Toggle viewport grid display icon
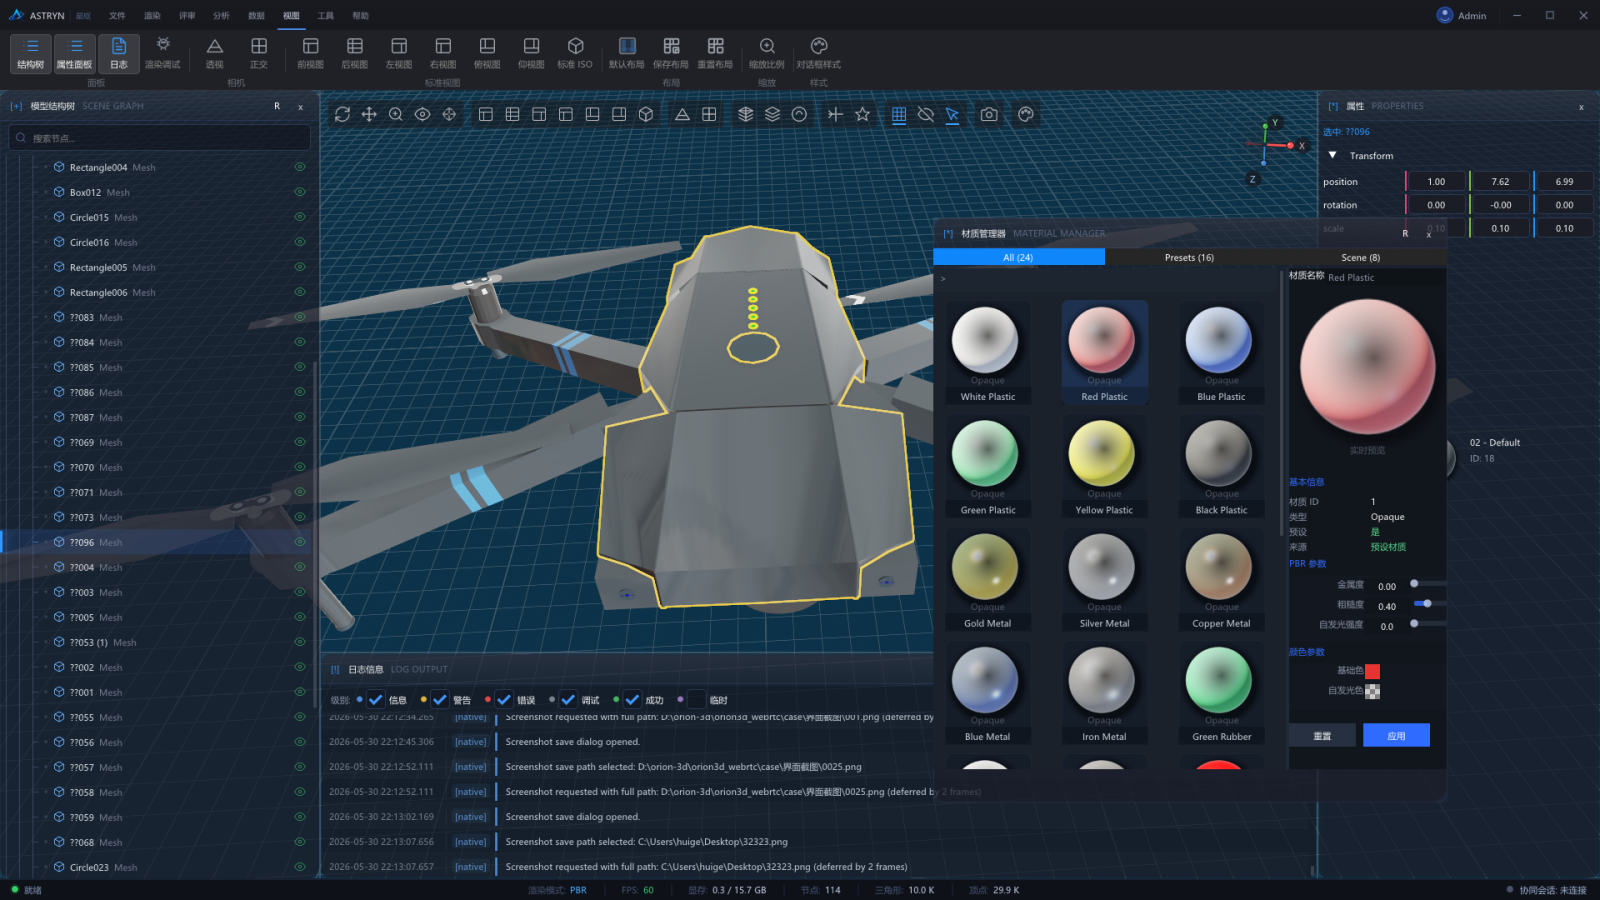This screenshot has height=900, width=1600. pos(899,115)
